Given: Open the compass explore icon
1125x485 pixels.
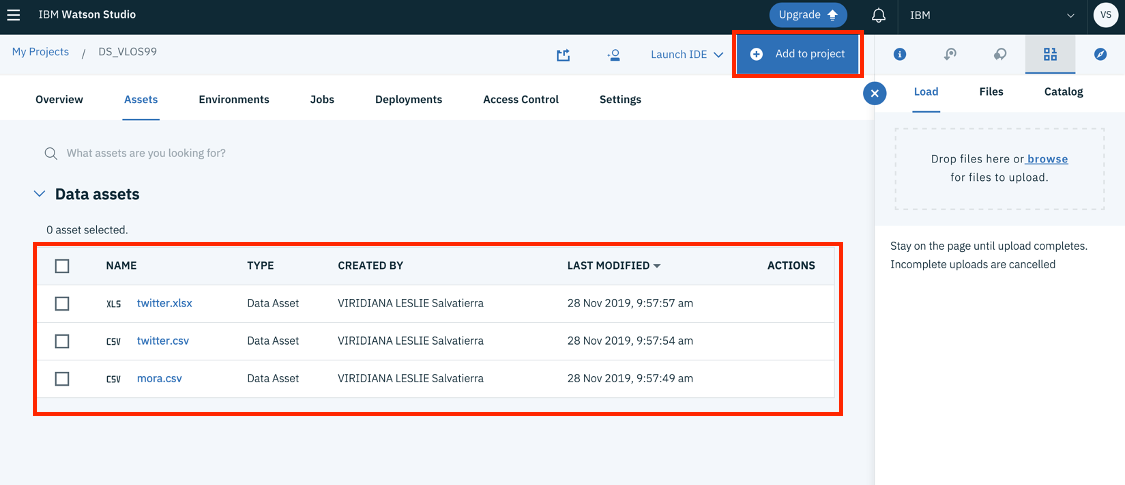Looking at the screenshot, I should pos(1101,55).
